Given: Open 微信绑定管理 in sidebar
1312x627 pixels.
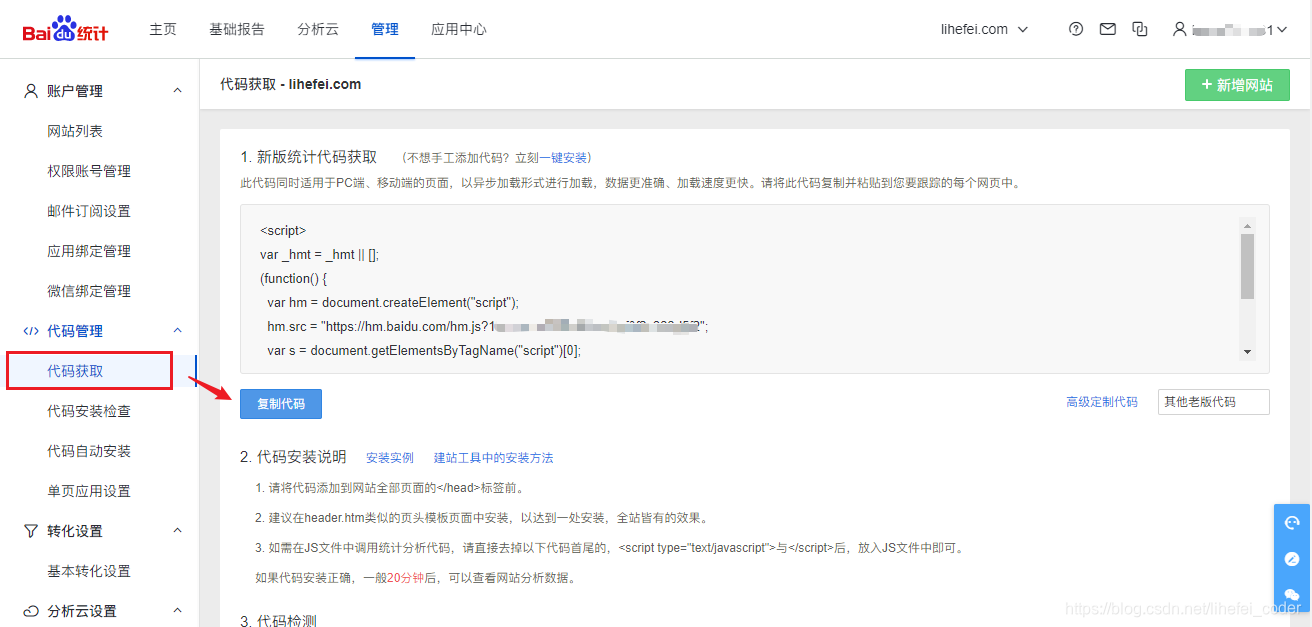Looking at the screenshot, I should (x=89, y=291).
